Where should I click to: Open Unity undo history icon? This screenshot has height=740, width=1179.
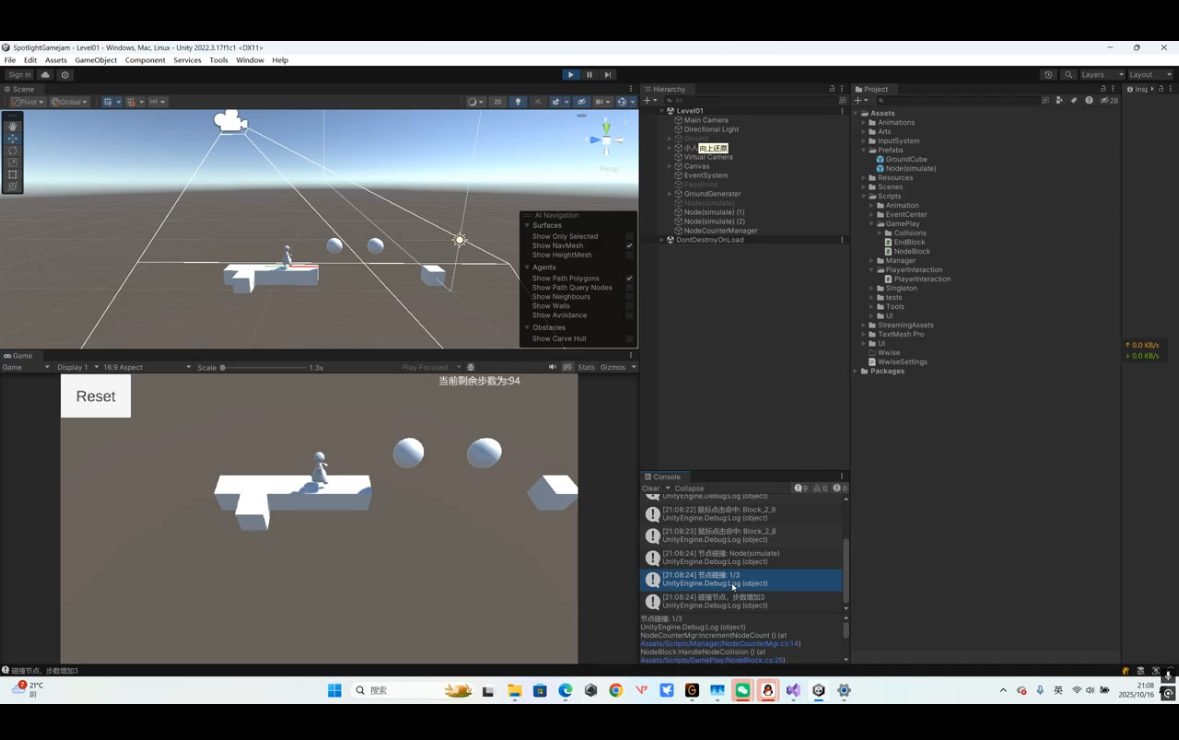[x=1048, y=75]
